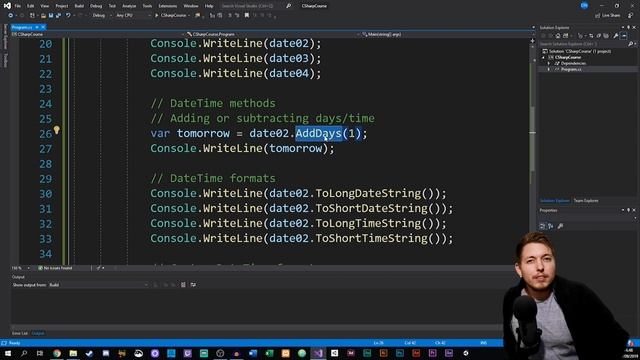Switch to the Team Explorer tab
Screen dimensions: 640x360
[586, 201]
